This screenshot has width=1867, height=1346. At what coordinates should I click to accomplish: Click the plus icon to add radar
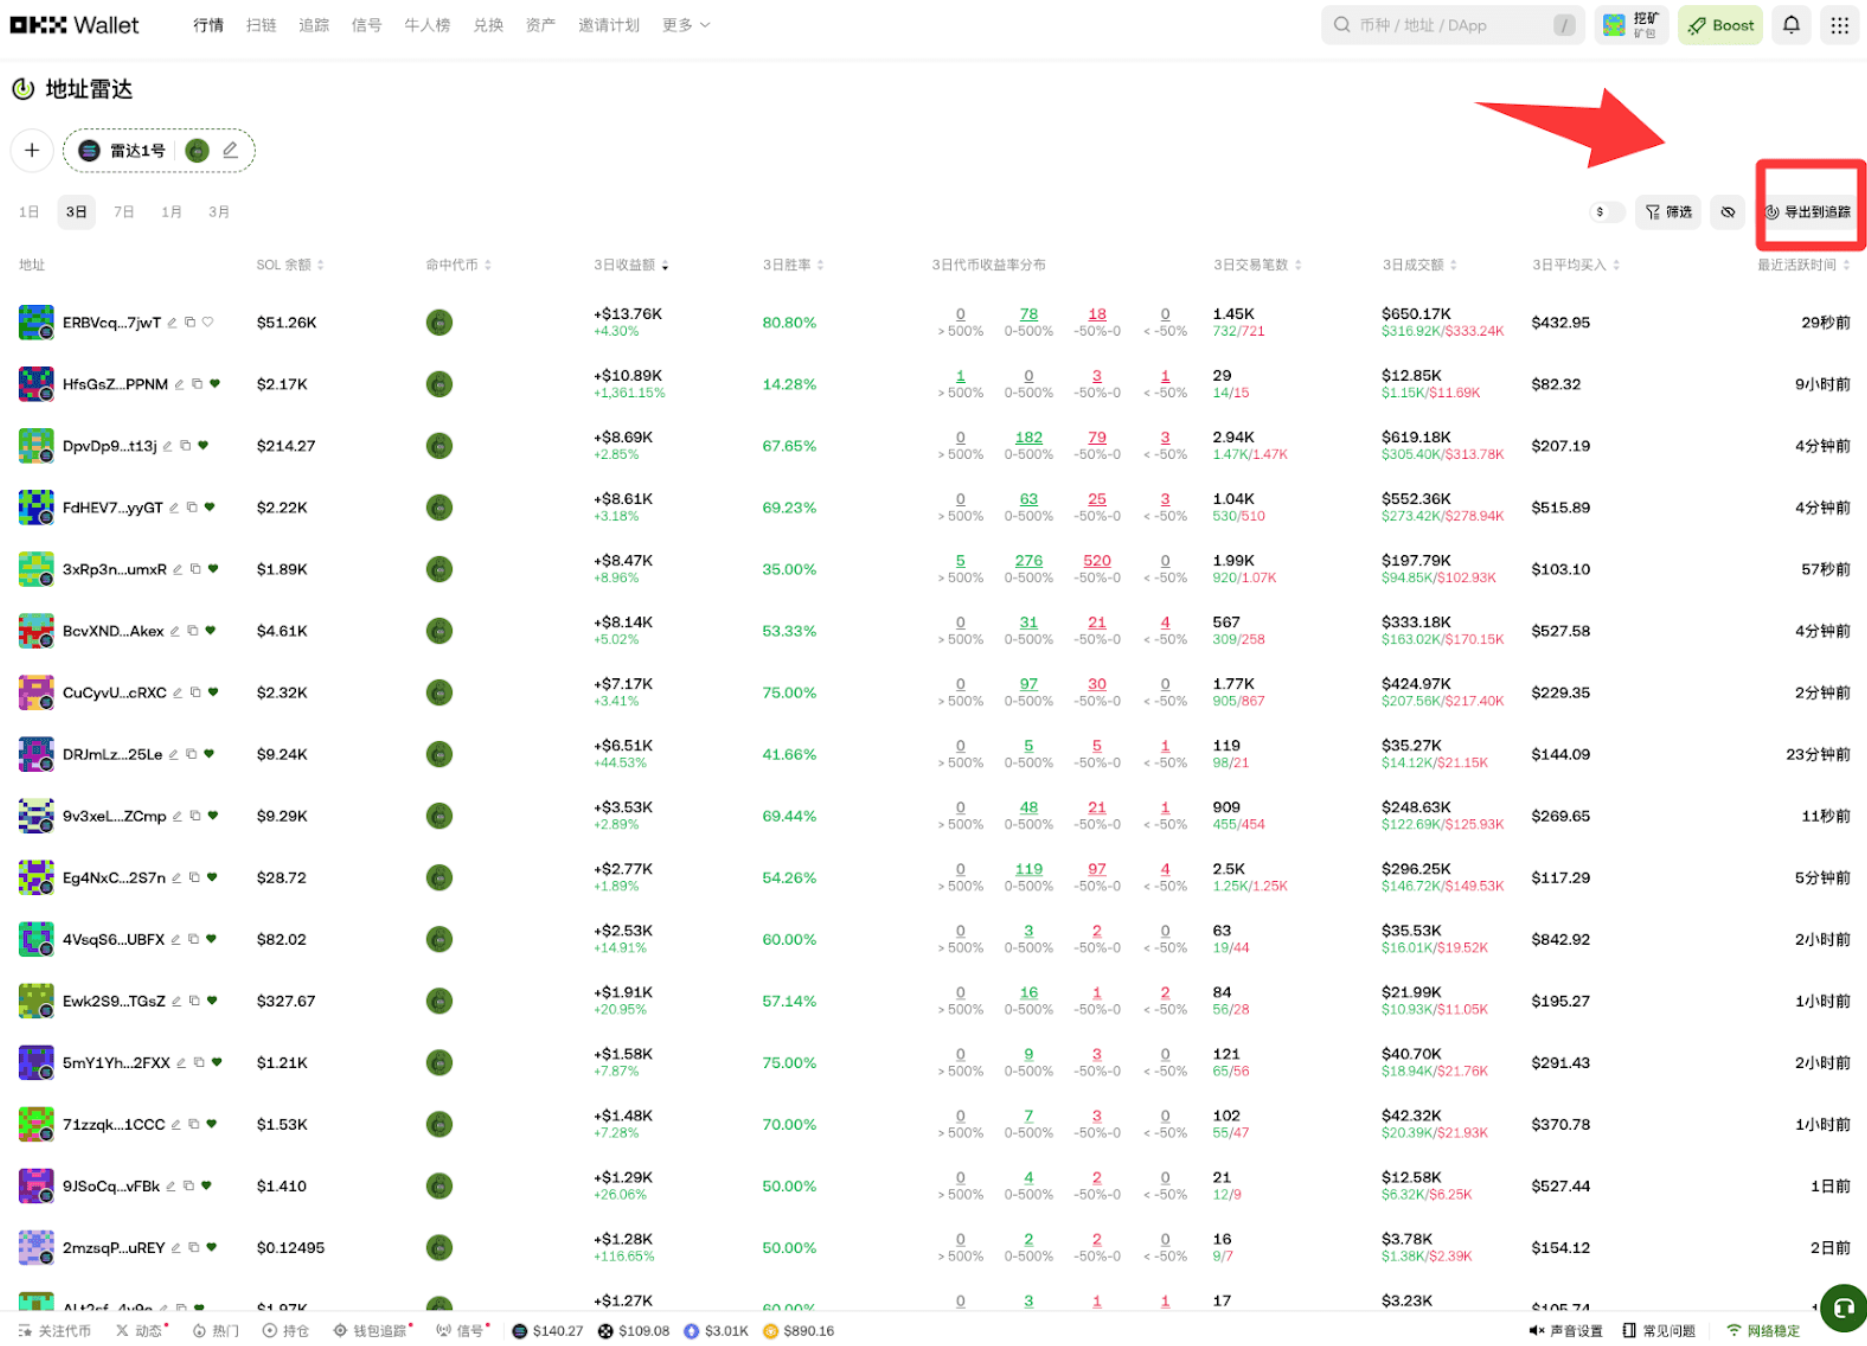coord(32,150)
